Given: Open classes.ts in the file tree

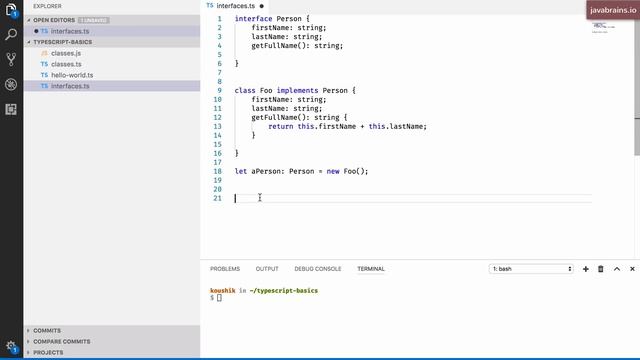Looking at the screenshot, I should coord(66,64).
